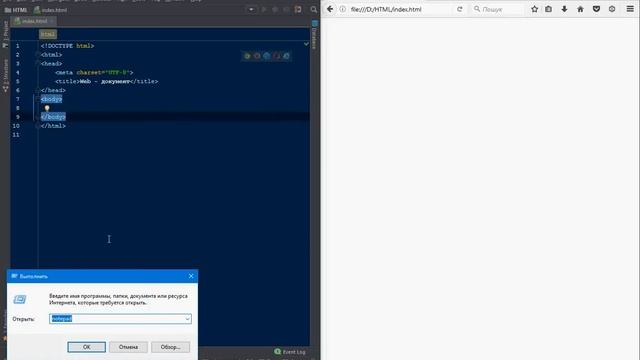This screenshot has height=360, width=640.
Task: Open Project Structure icon in IDE toolbar
Action: (x=298, y=9)
